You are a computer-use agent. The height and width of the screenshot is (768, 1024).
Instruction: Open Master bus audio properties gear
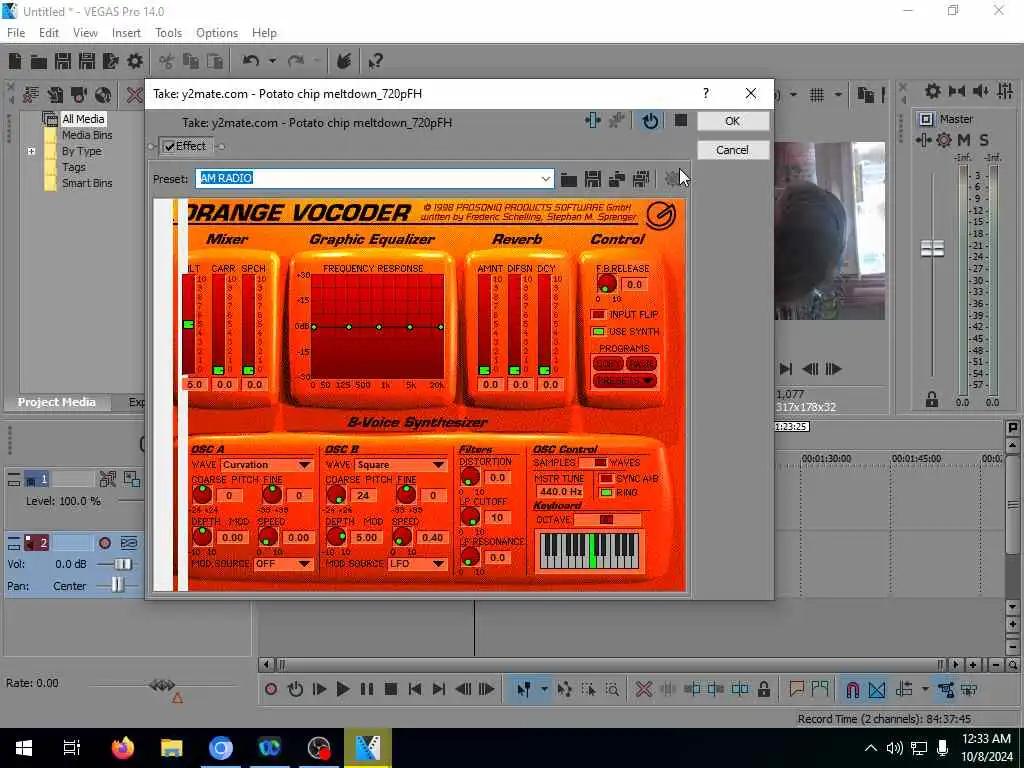coord(933,91)
